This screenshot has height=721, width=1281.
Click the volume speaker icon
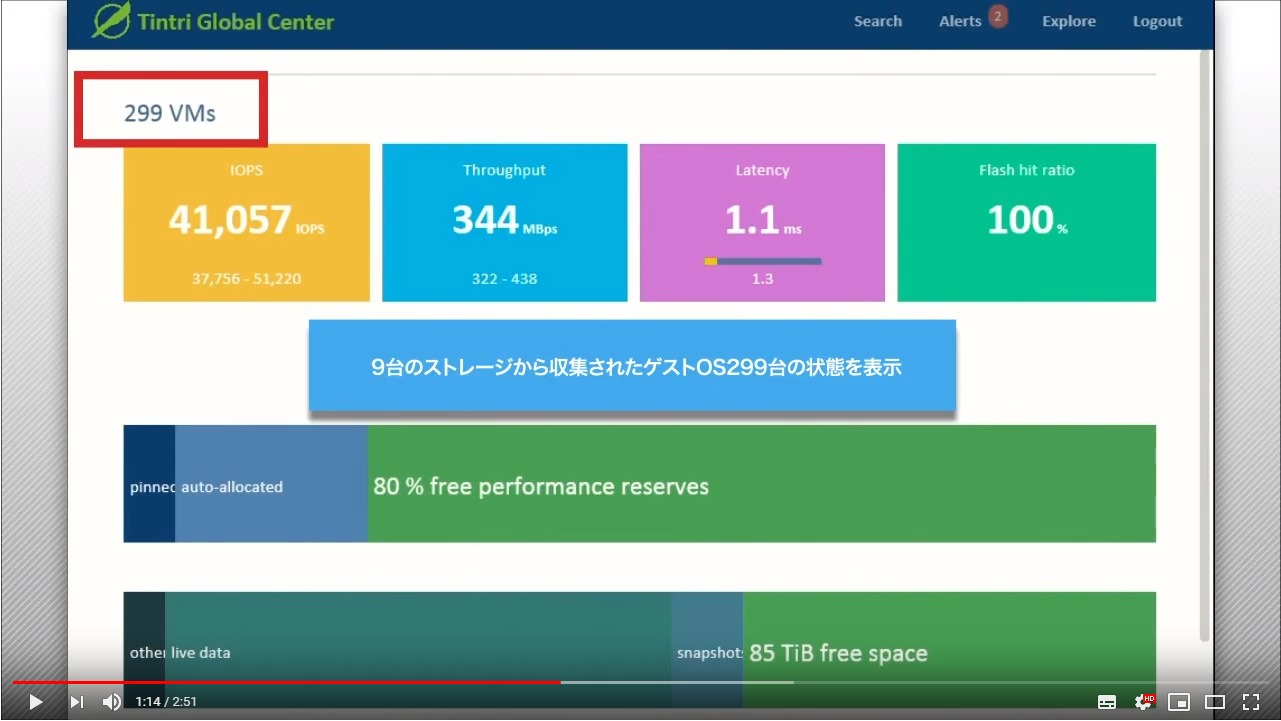(x=110, y=701)
